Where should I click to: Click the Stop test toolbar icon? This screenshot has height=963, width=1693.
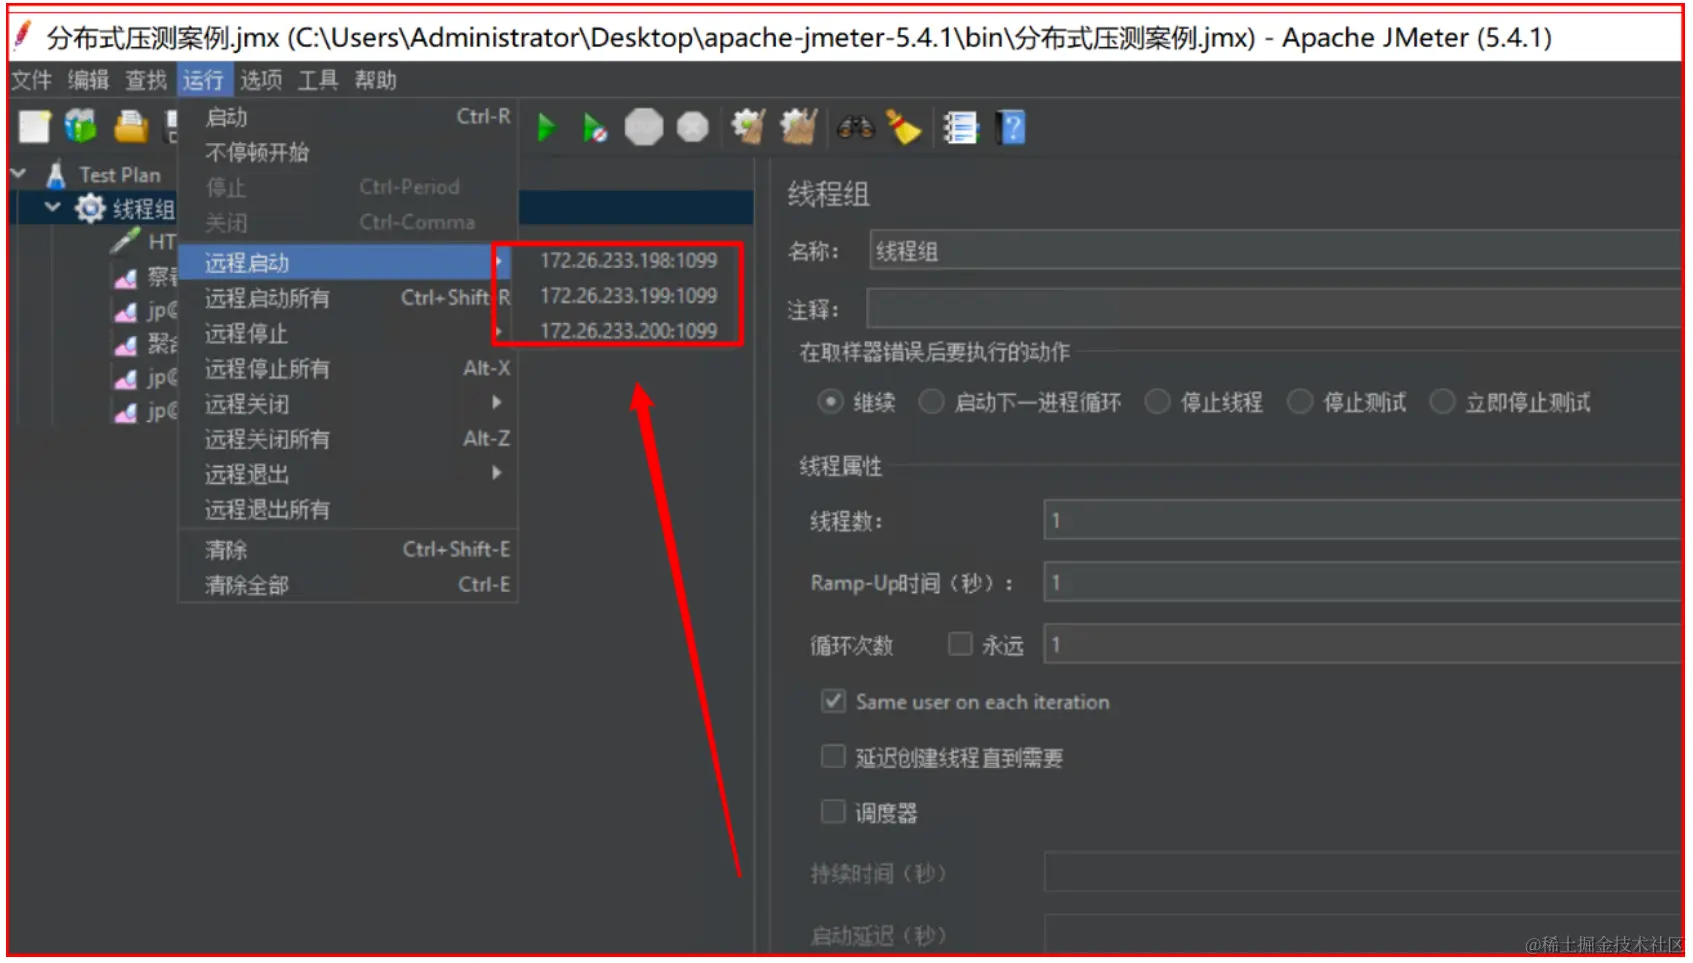pyautogui.click(x=644, y=128)
